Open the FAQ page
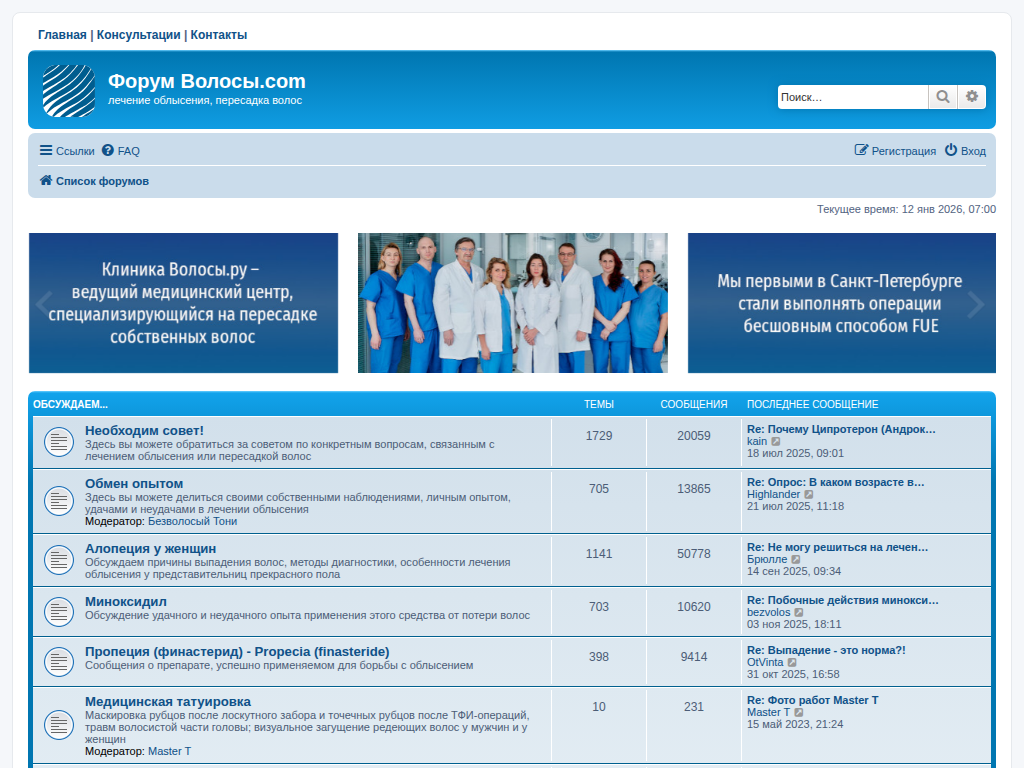 (121, 151)
